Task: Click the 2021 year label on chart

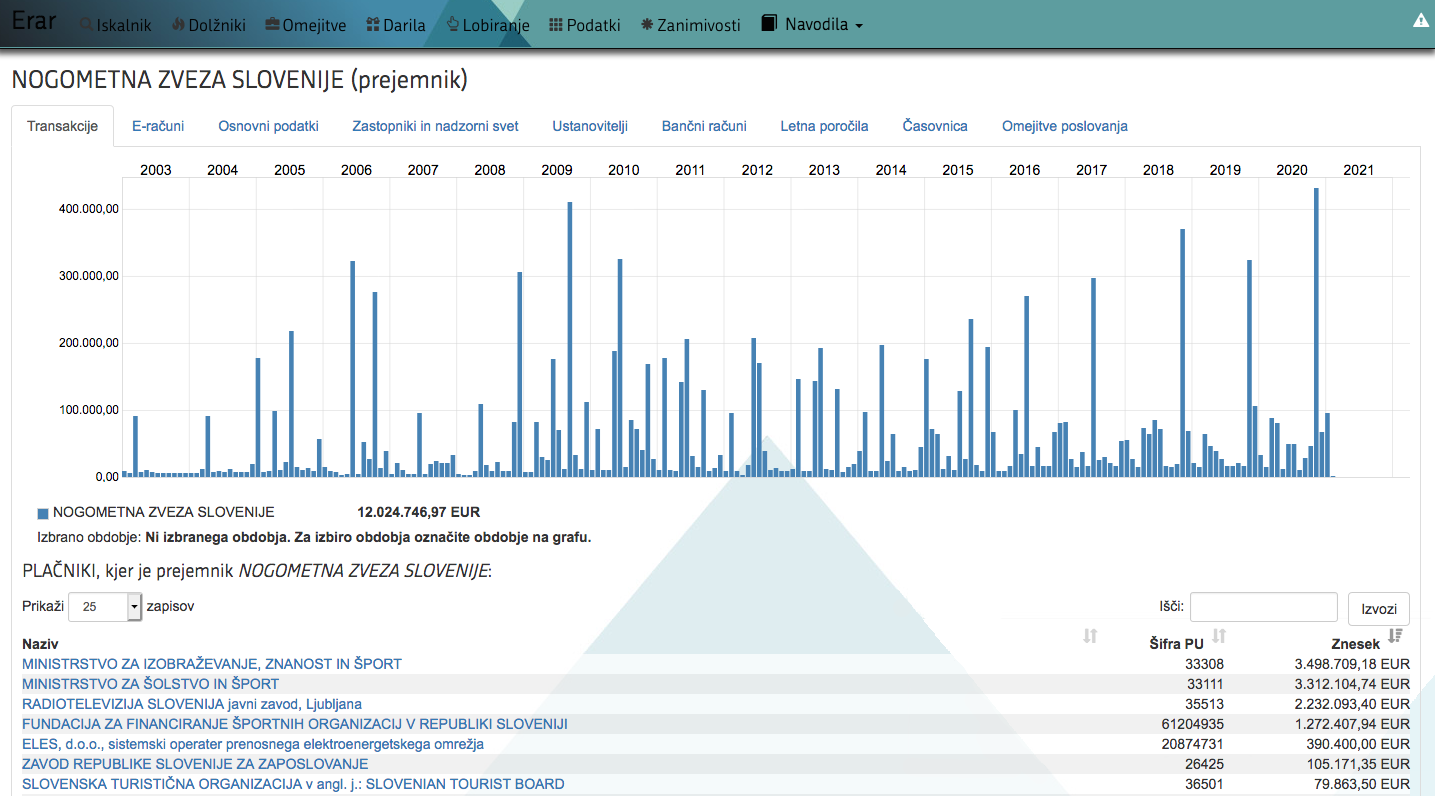Action: (x=1359, y=170)
